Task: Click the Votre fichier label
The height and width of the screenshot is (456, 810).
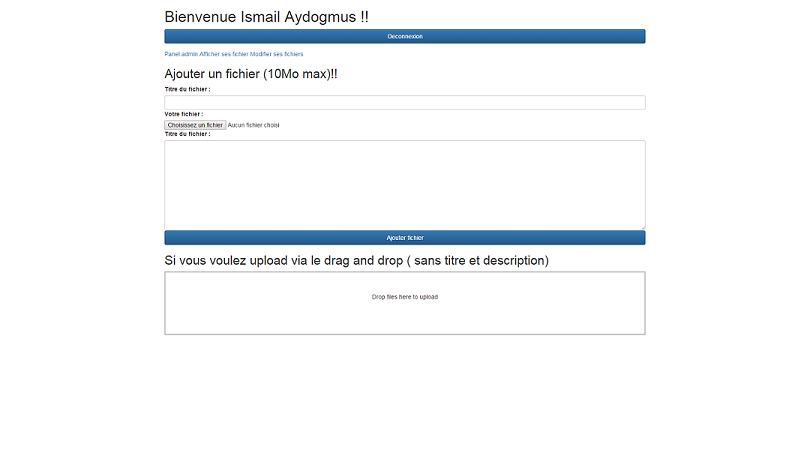Action: [x=183, y=114]
